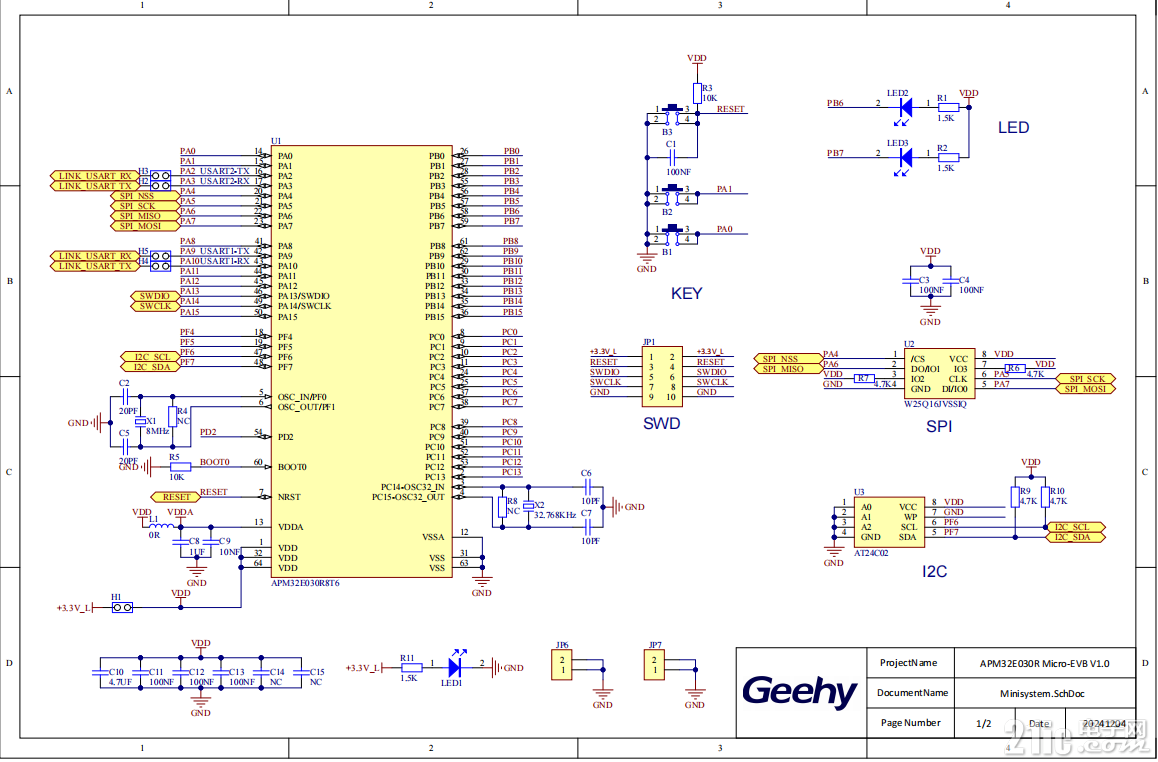Click capacitor C1 100NF symbol
1158x762 pixels.
click(x=671, y=157)
